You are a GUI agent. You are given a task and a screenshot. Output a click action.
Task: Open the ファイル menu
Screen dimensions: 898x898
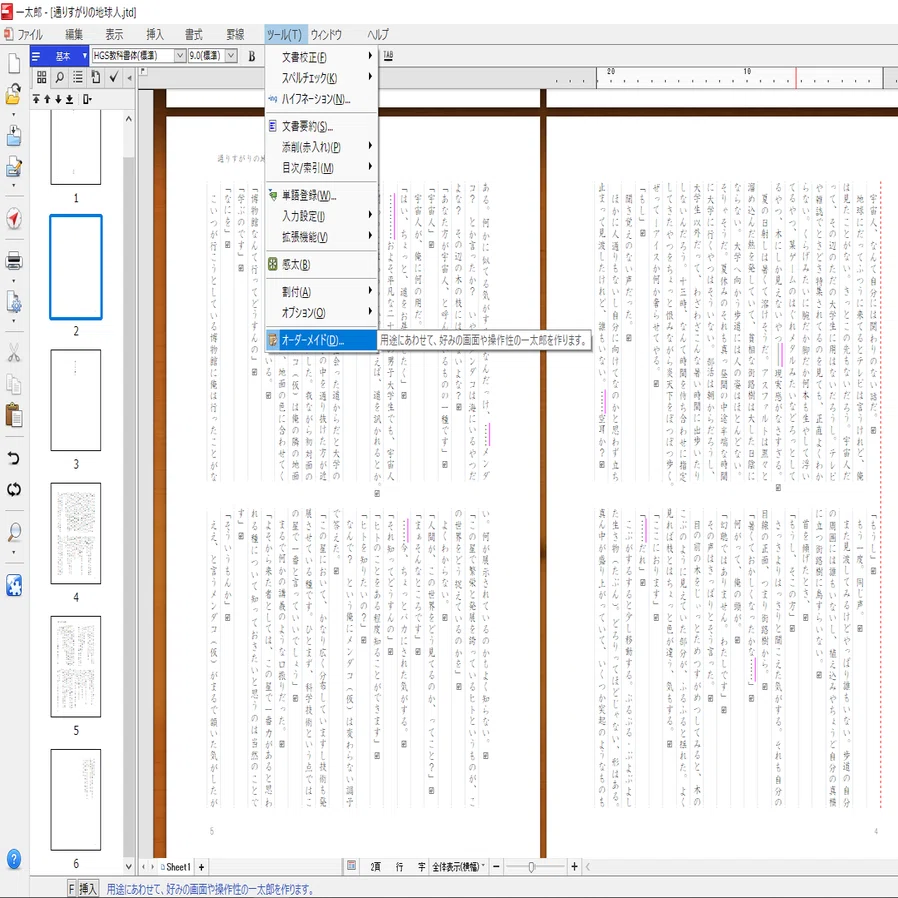[x=24, y=34]
